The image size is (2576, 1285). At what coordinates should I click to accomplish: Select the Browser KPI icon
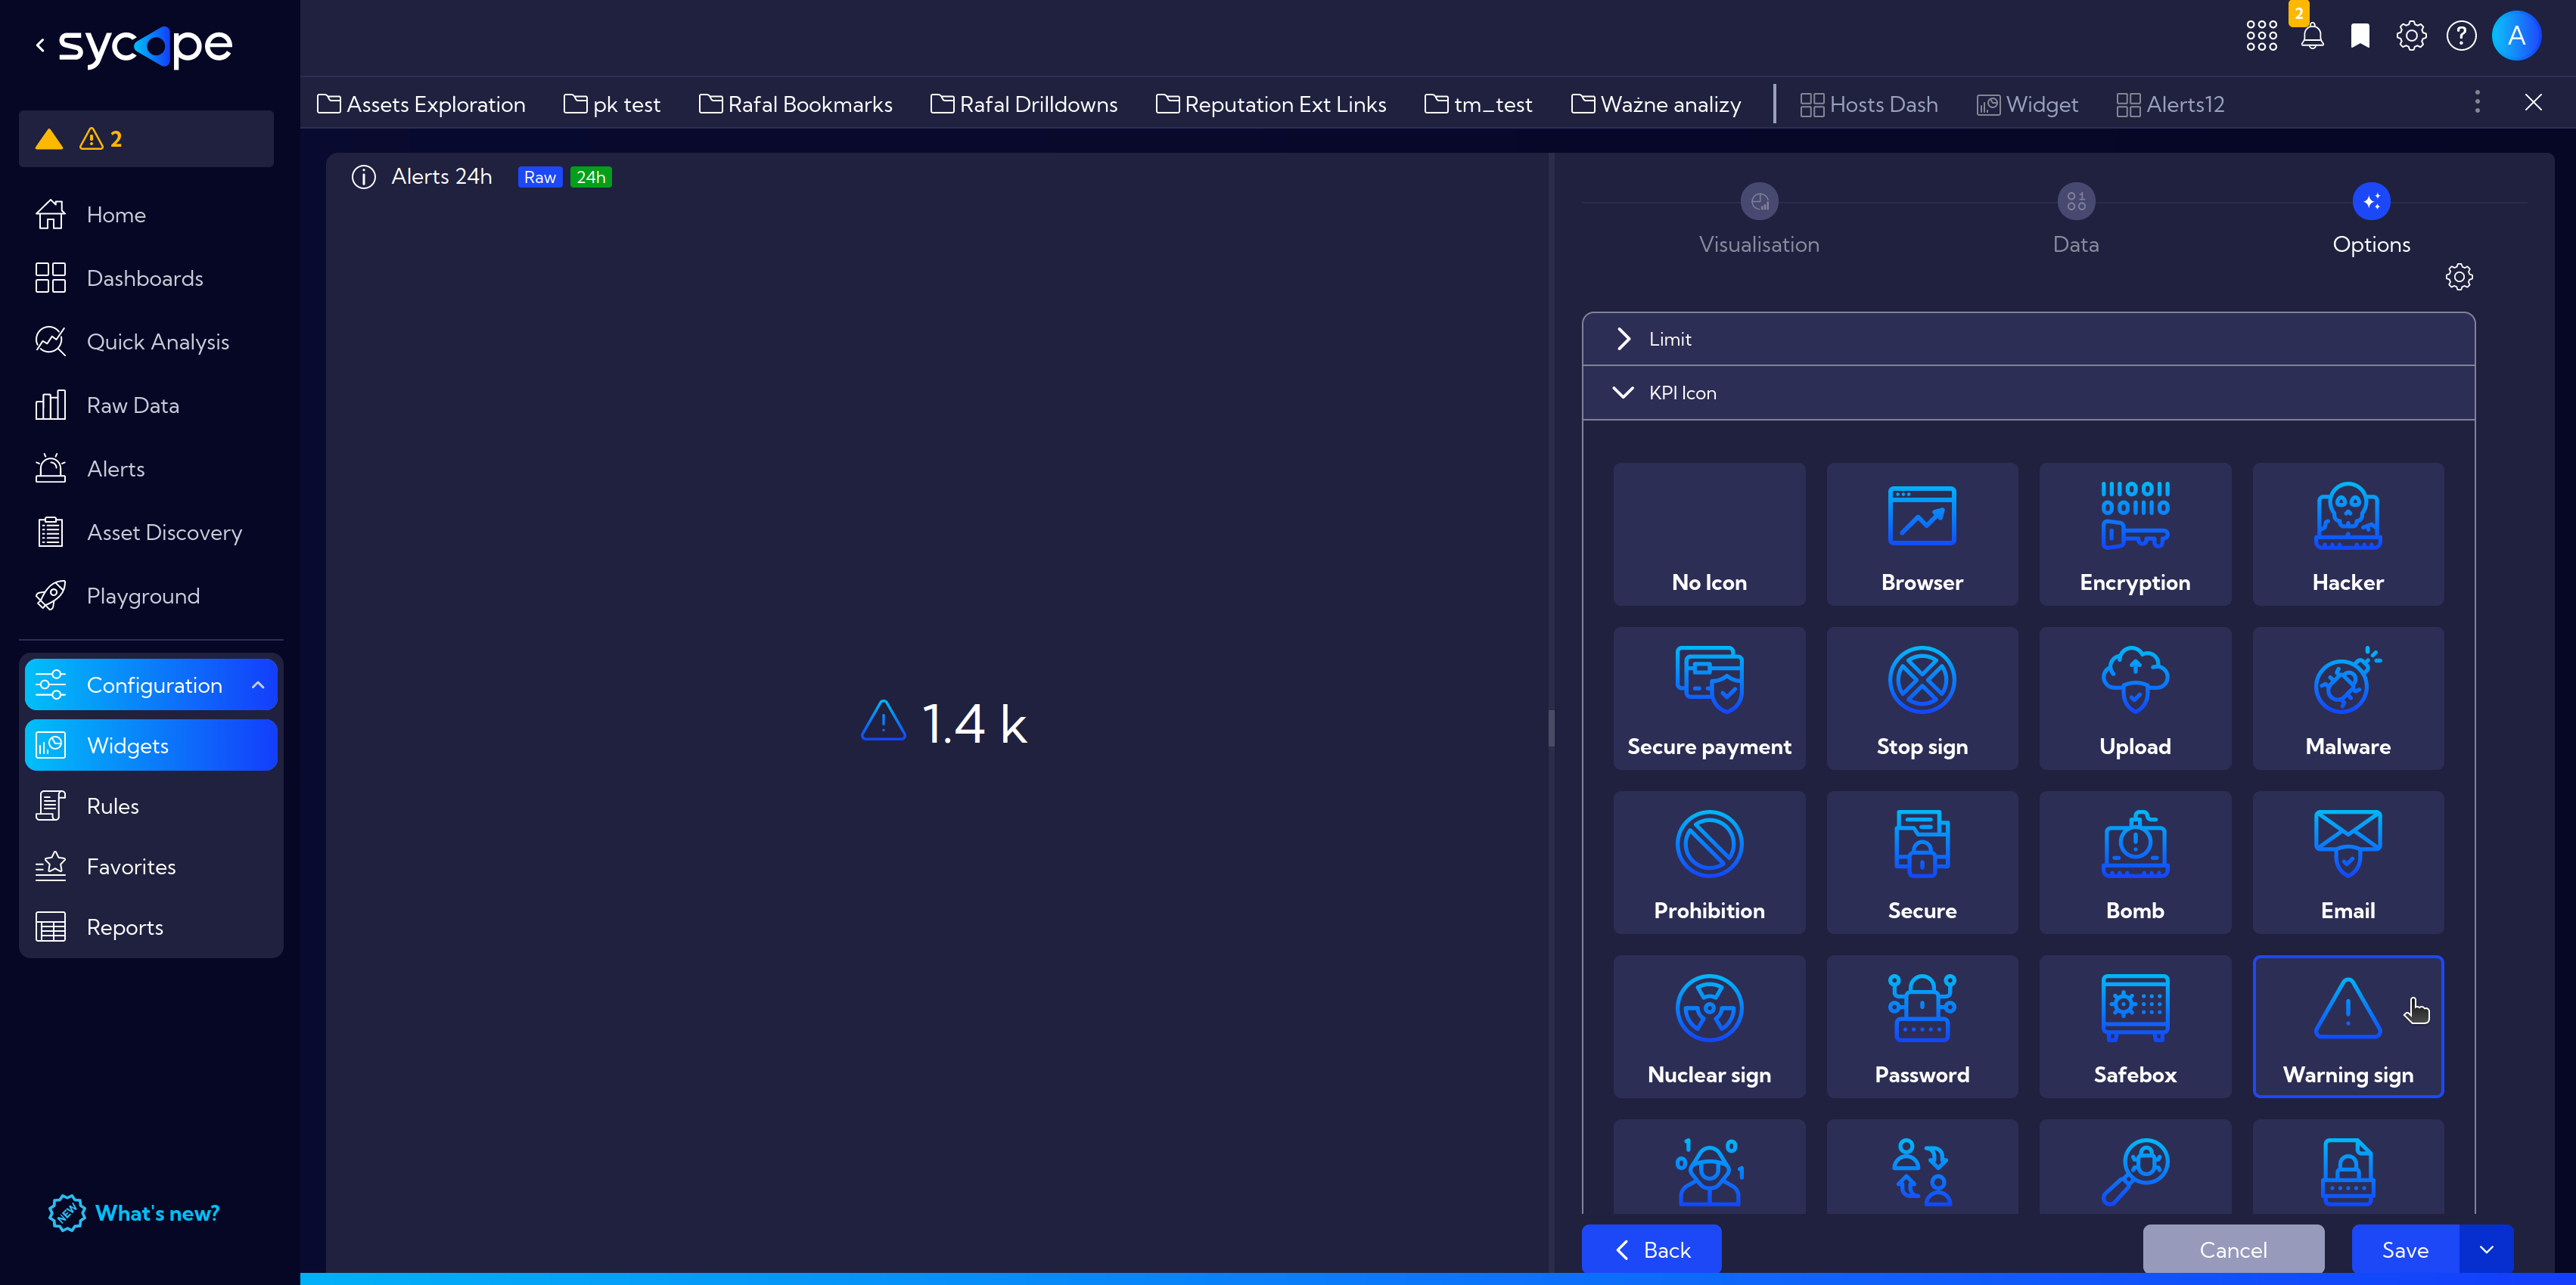[x=1921, y=533]
